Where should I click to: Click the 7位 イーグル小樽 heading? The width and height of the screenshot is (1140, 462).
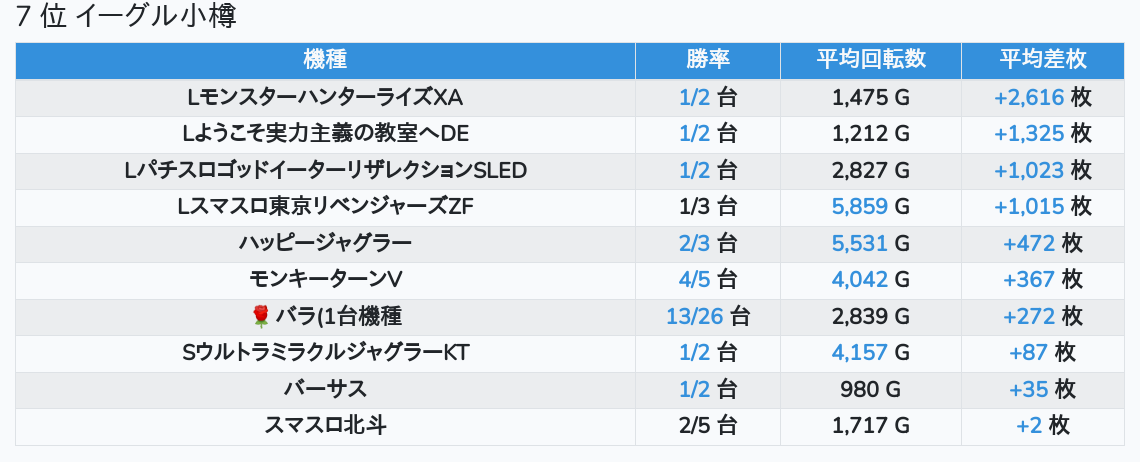pyautogui.click(x=133, y=17)
